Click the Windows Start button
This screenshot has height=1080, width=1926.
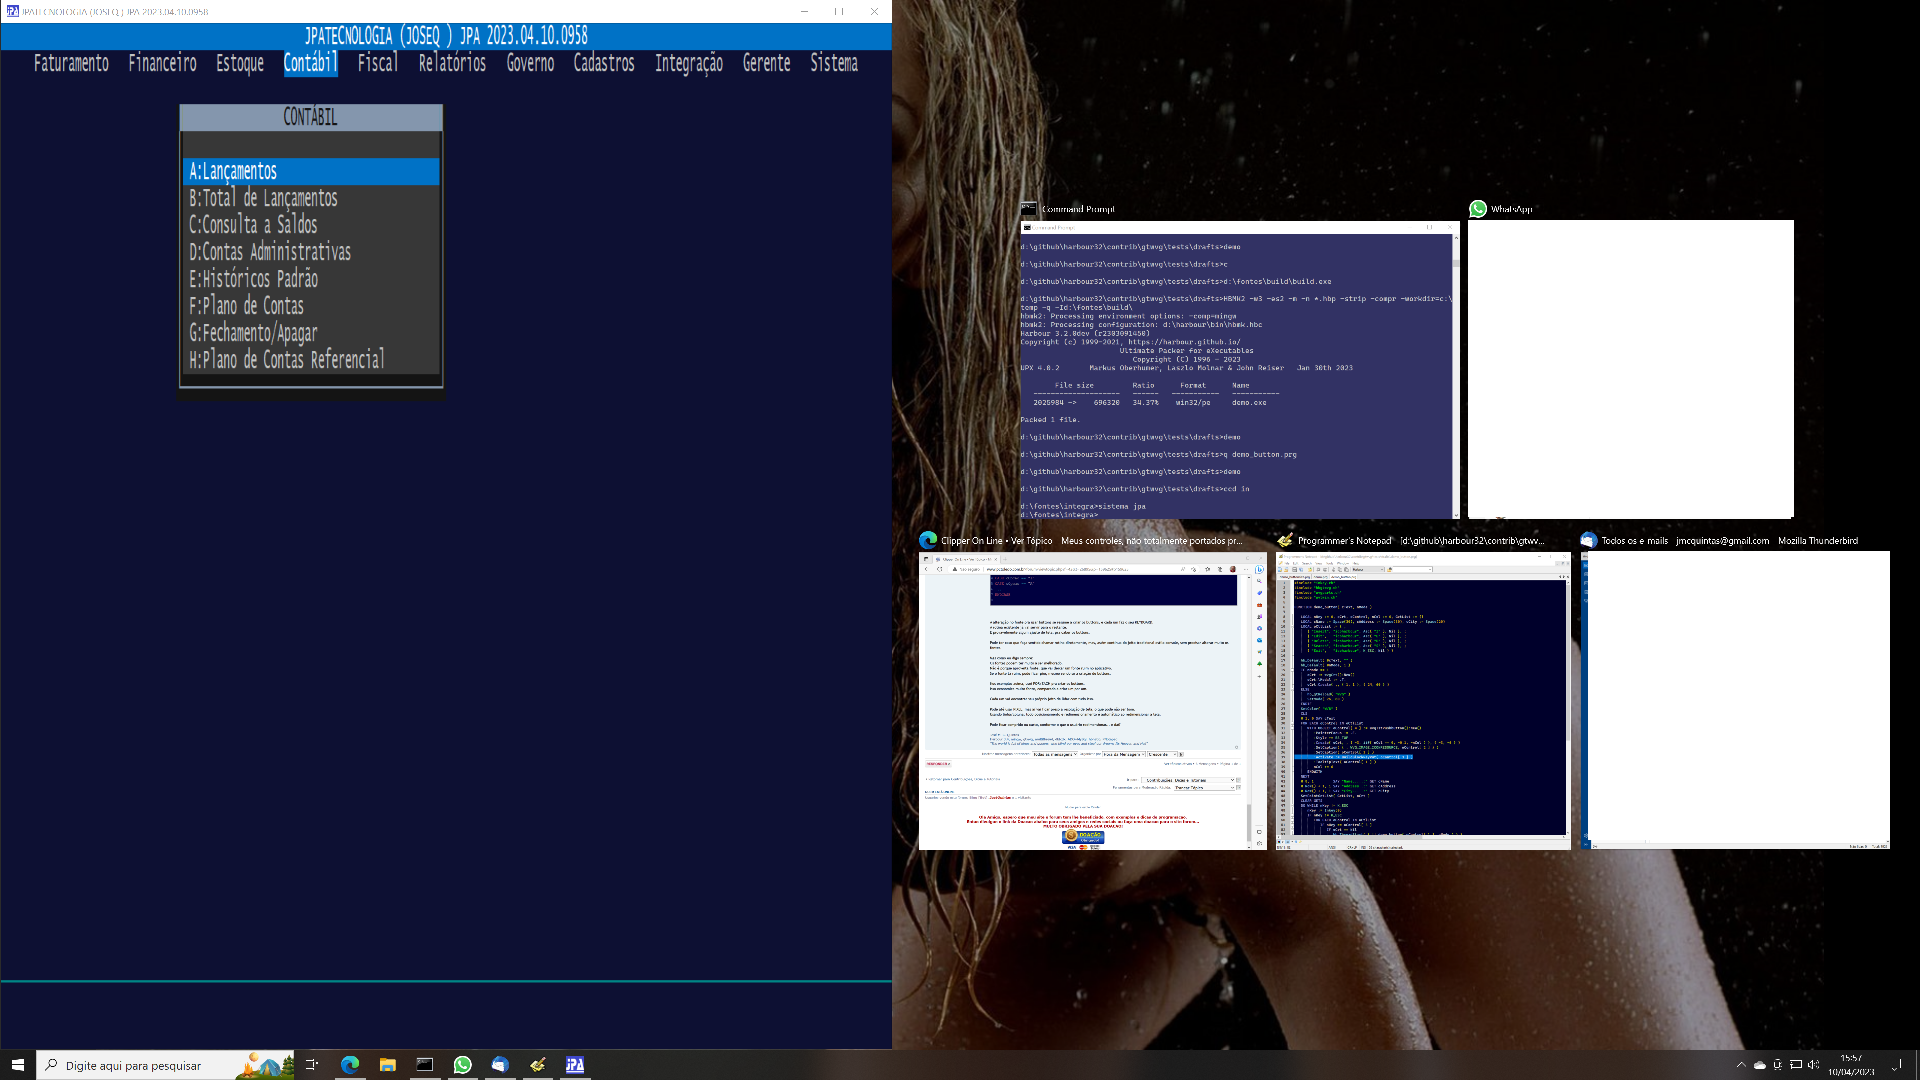18,1065
